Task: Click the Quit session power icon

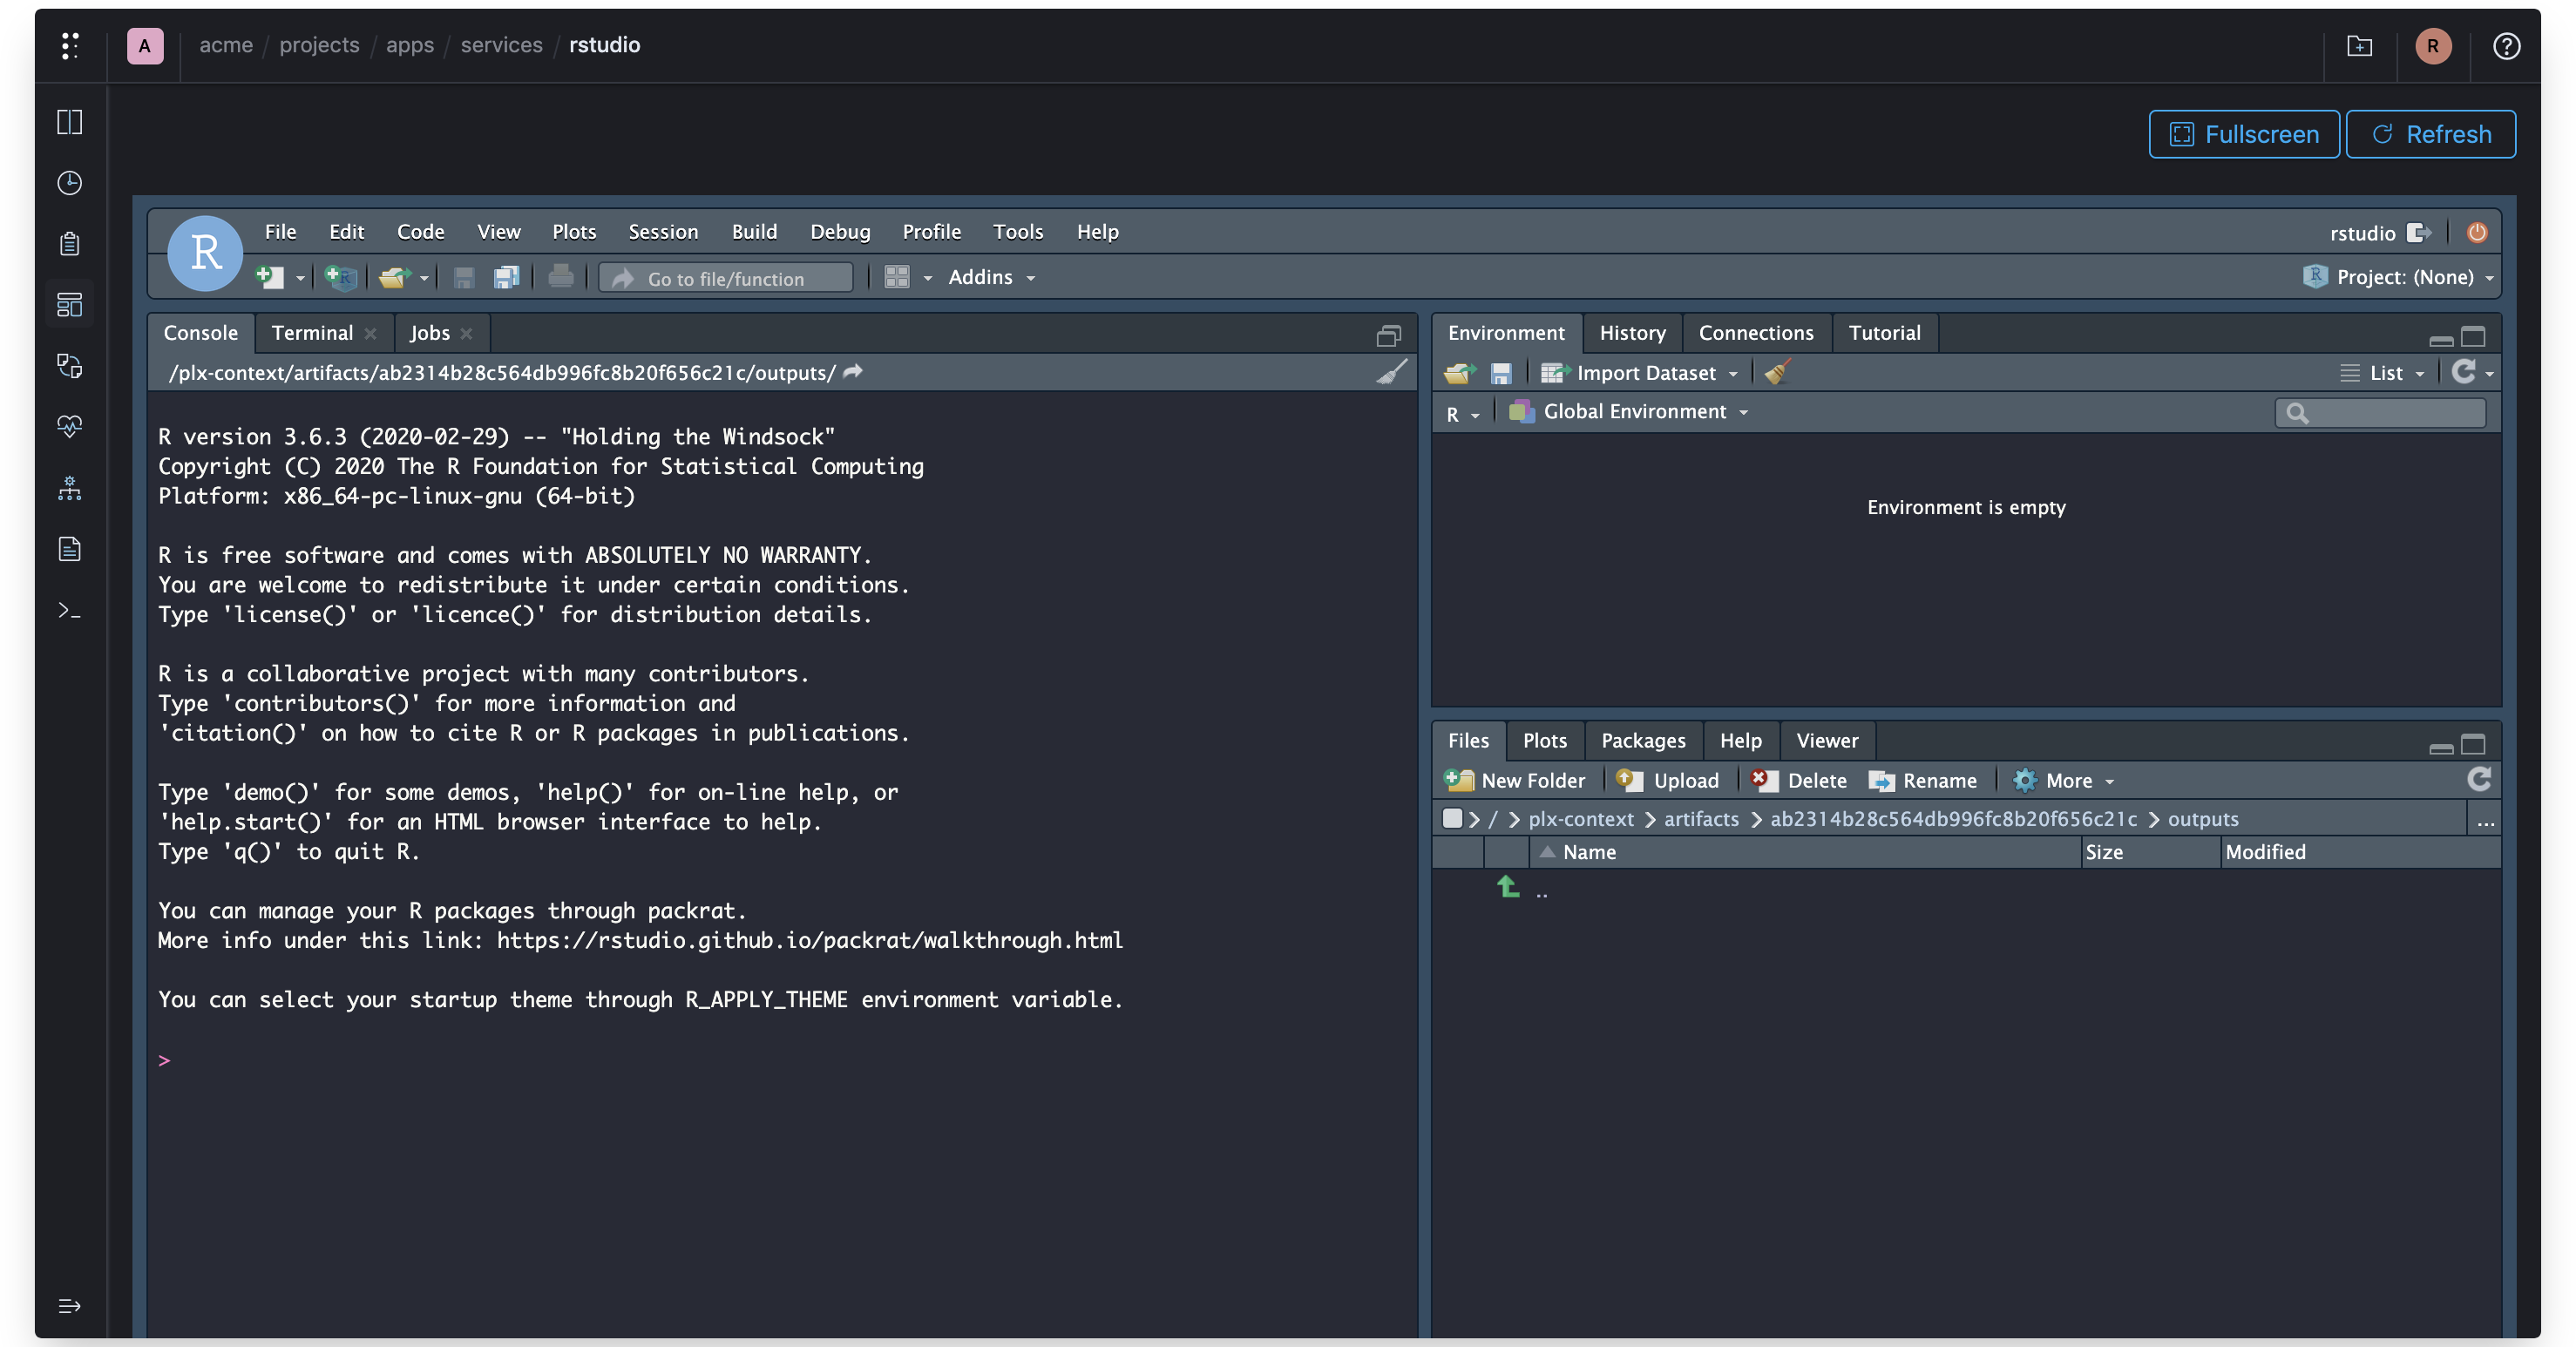Action: pos(2476,232)
